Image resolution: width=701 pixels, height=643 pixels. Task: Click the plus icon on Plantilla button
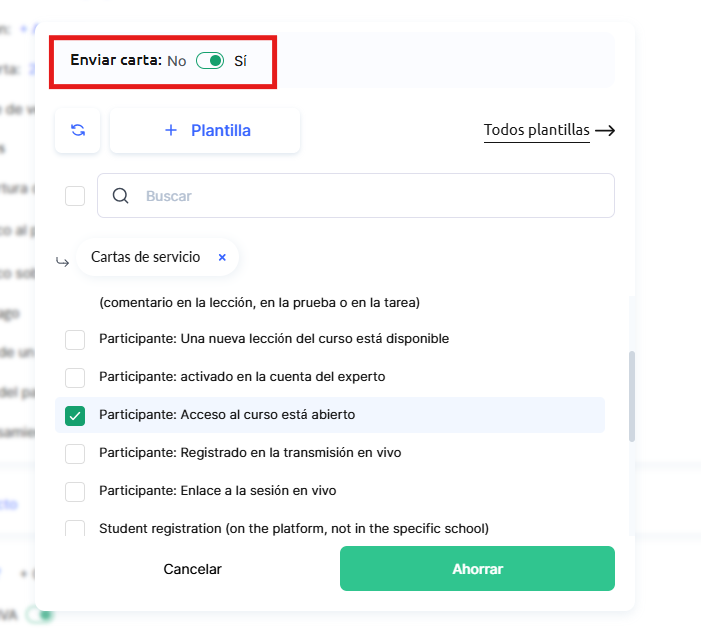click(170, 131)
